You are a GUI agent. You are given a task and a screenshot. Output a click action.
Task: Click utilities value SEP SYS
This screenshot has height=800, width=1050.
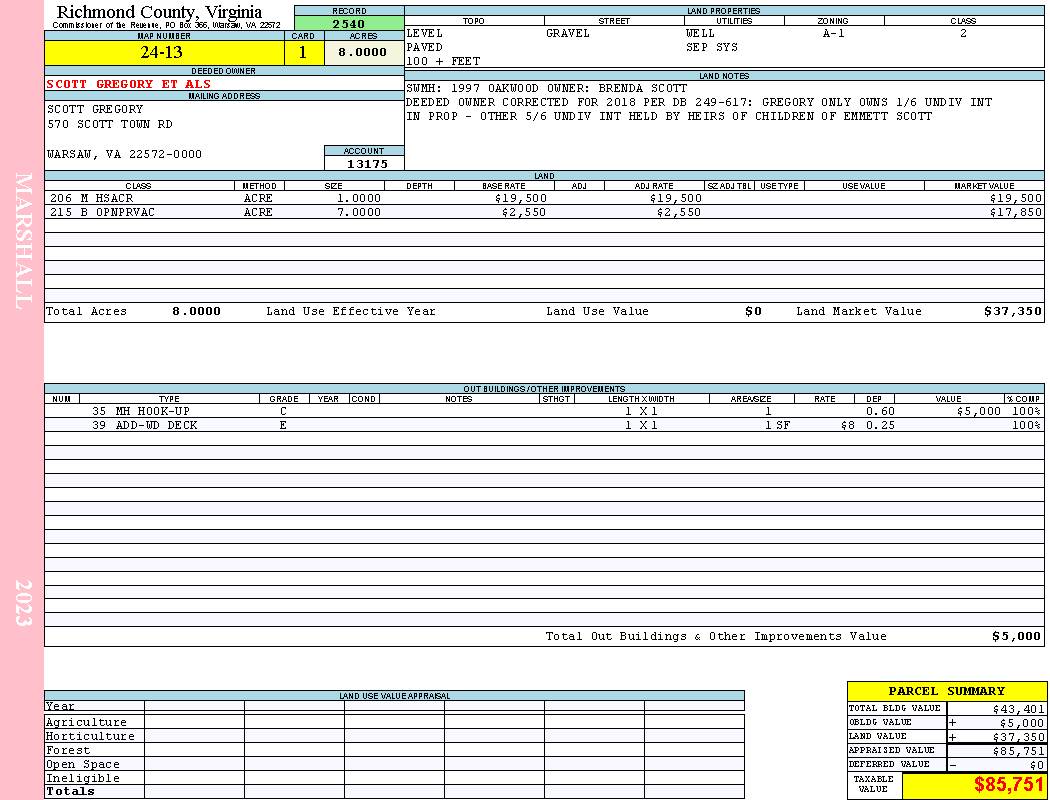pyautogui.click(x=712, y=47)
